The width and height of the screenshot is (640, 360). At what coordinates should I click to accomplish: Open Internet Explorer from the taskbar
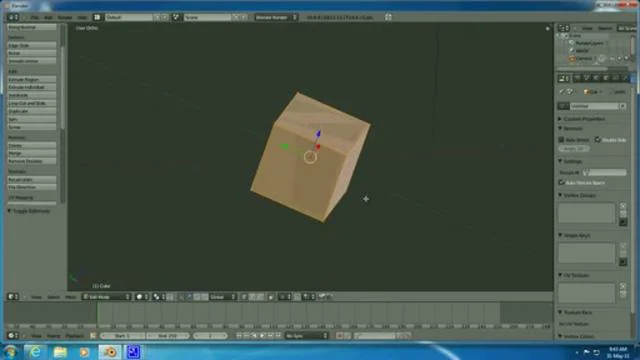pyautogui.click(x=35, y=352)
